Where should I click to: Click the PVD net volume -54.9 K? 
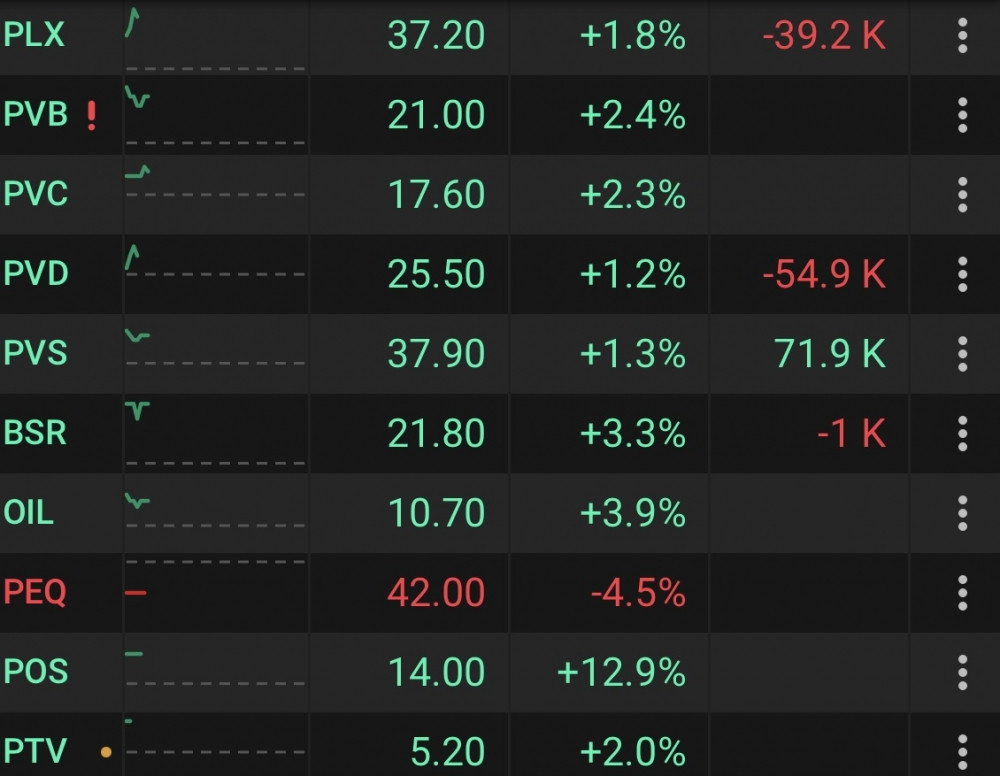point(824,274)
